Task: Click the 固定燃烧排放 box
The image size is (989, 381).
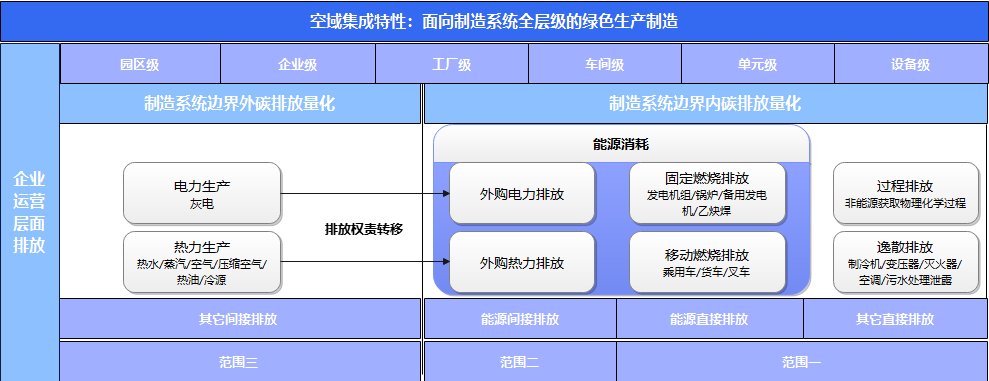Action: pyautogui.click(x=707, y=193)
